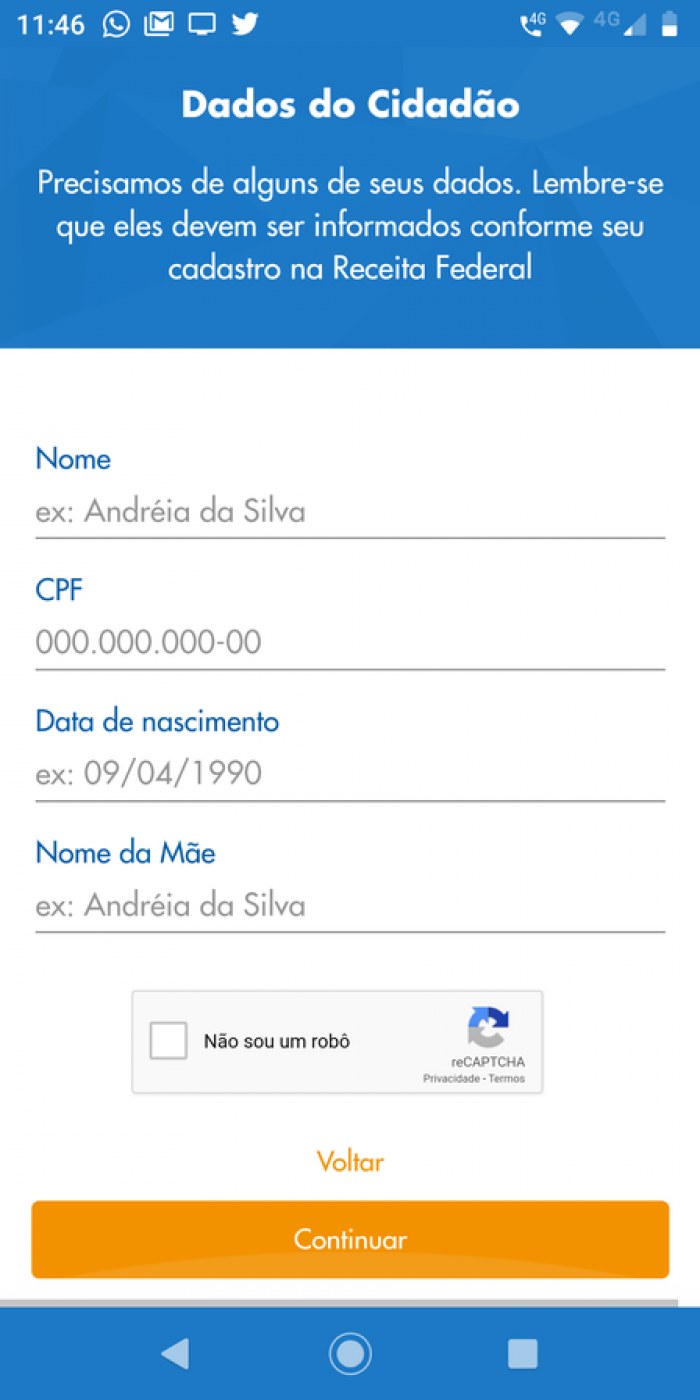Tap the Gmail notification icon
The width and height of the screenshot is (700, 1400).
pos(159,24)
